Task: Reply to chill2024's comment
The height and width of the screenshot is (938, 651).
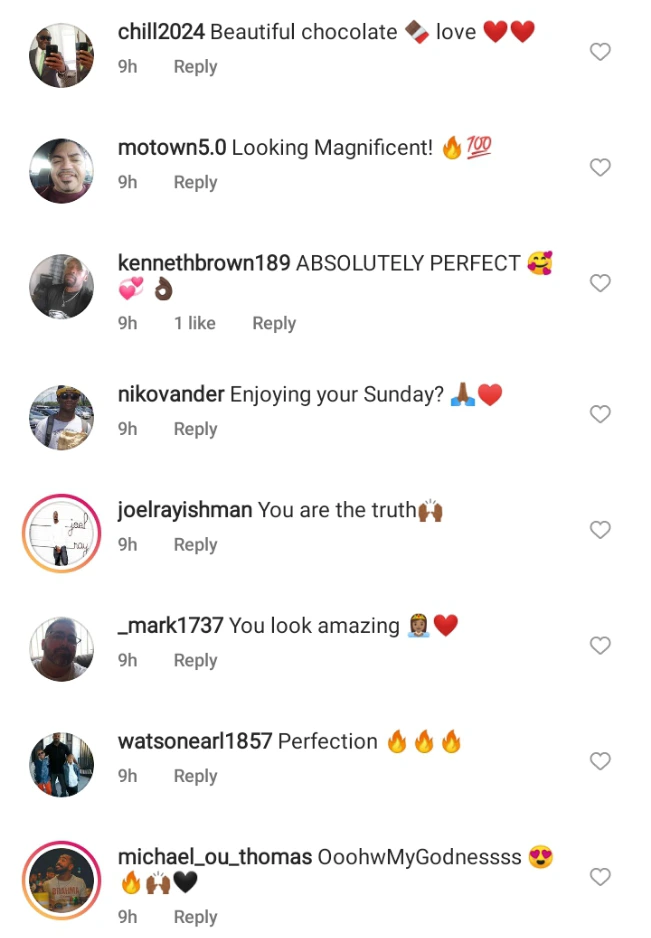Action: coord(195,67)
